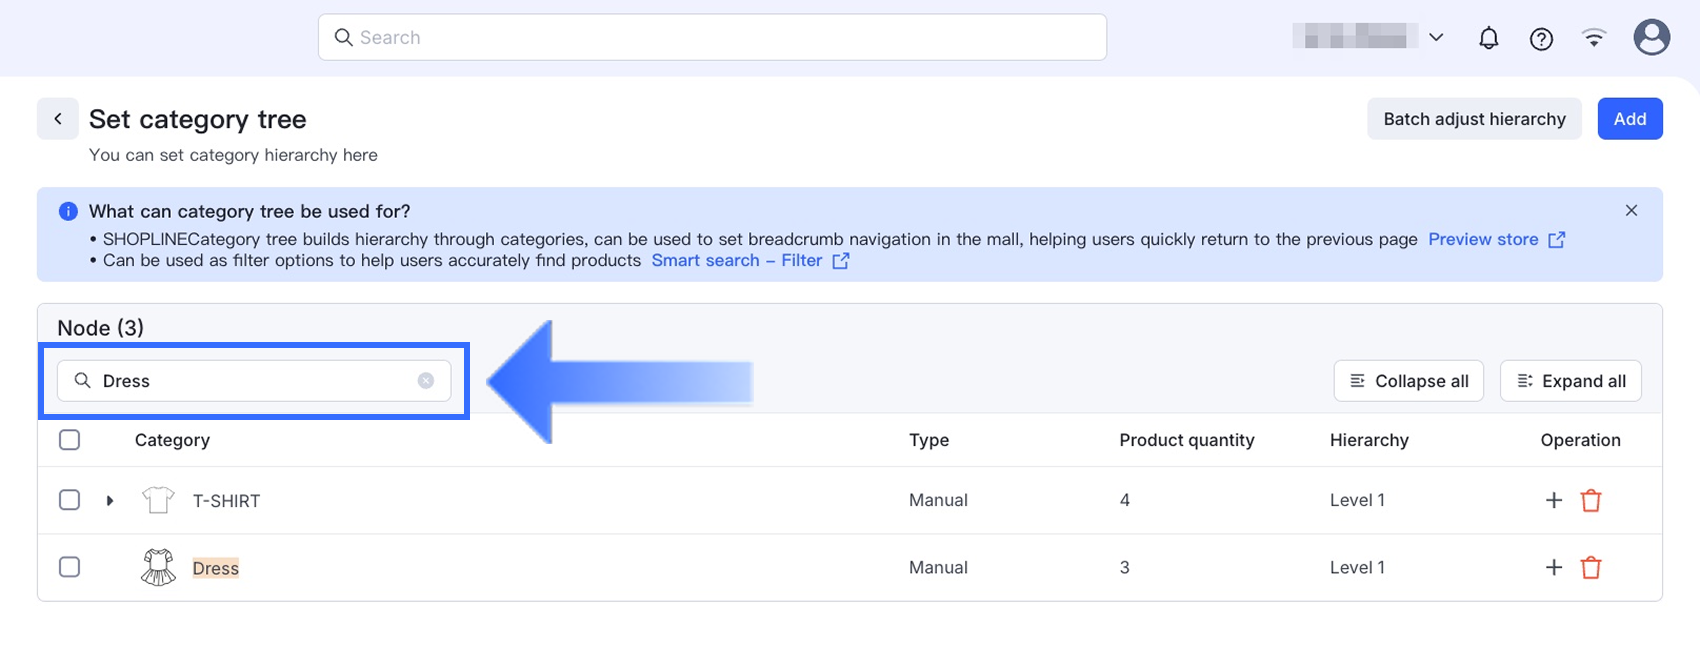Open the store account dropdown chevron
This screenshot has height=650, width=1700.
tap(1436, 38)
